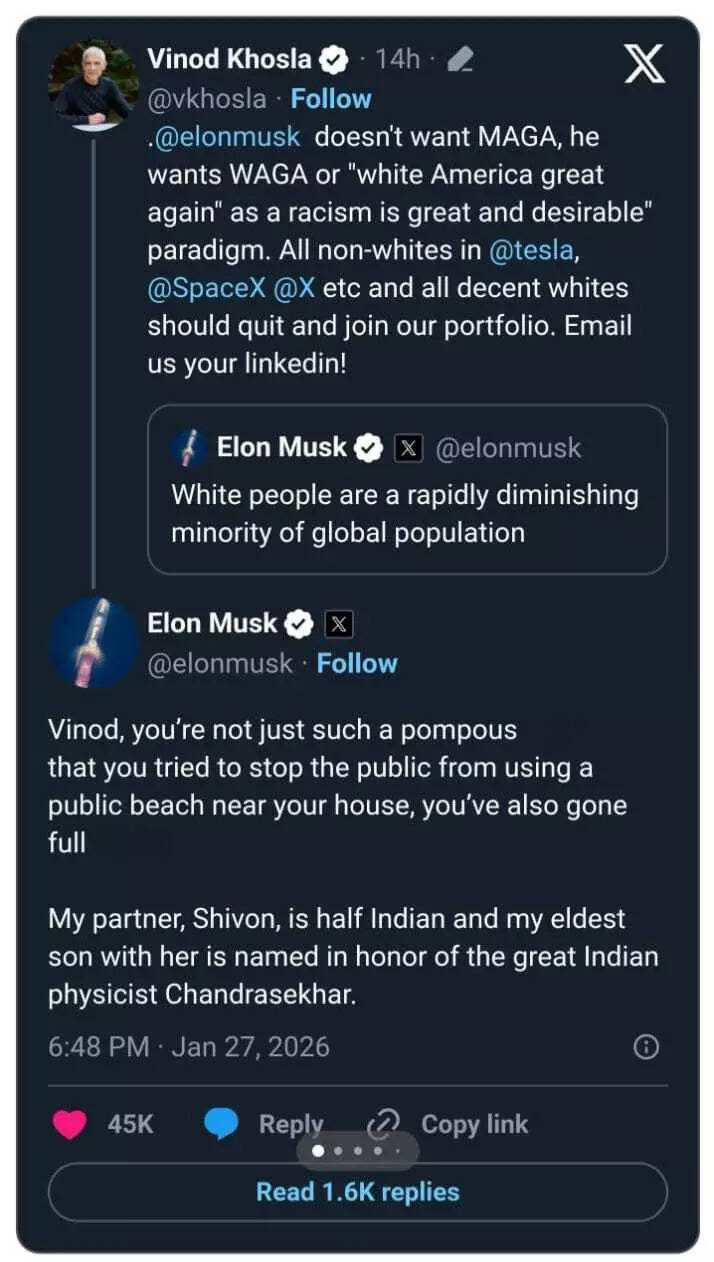714x1262 pixels.
Task: Expand the thread with Read 1.6K replies
Action: click(357, 1192)
